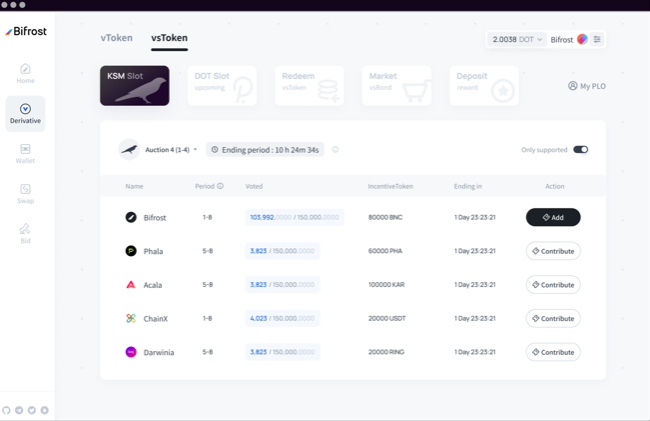Click the Name column header

pos(134,186)
